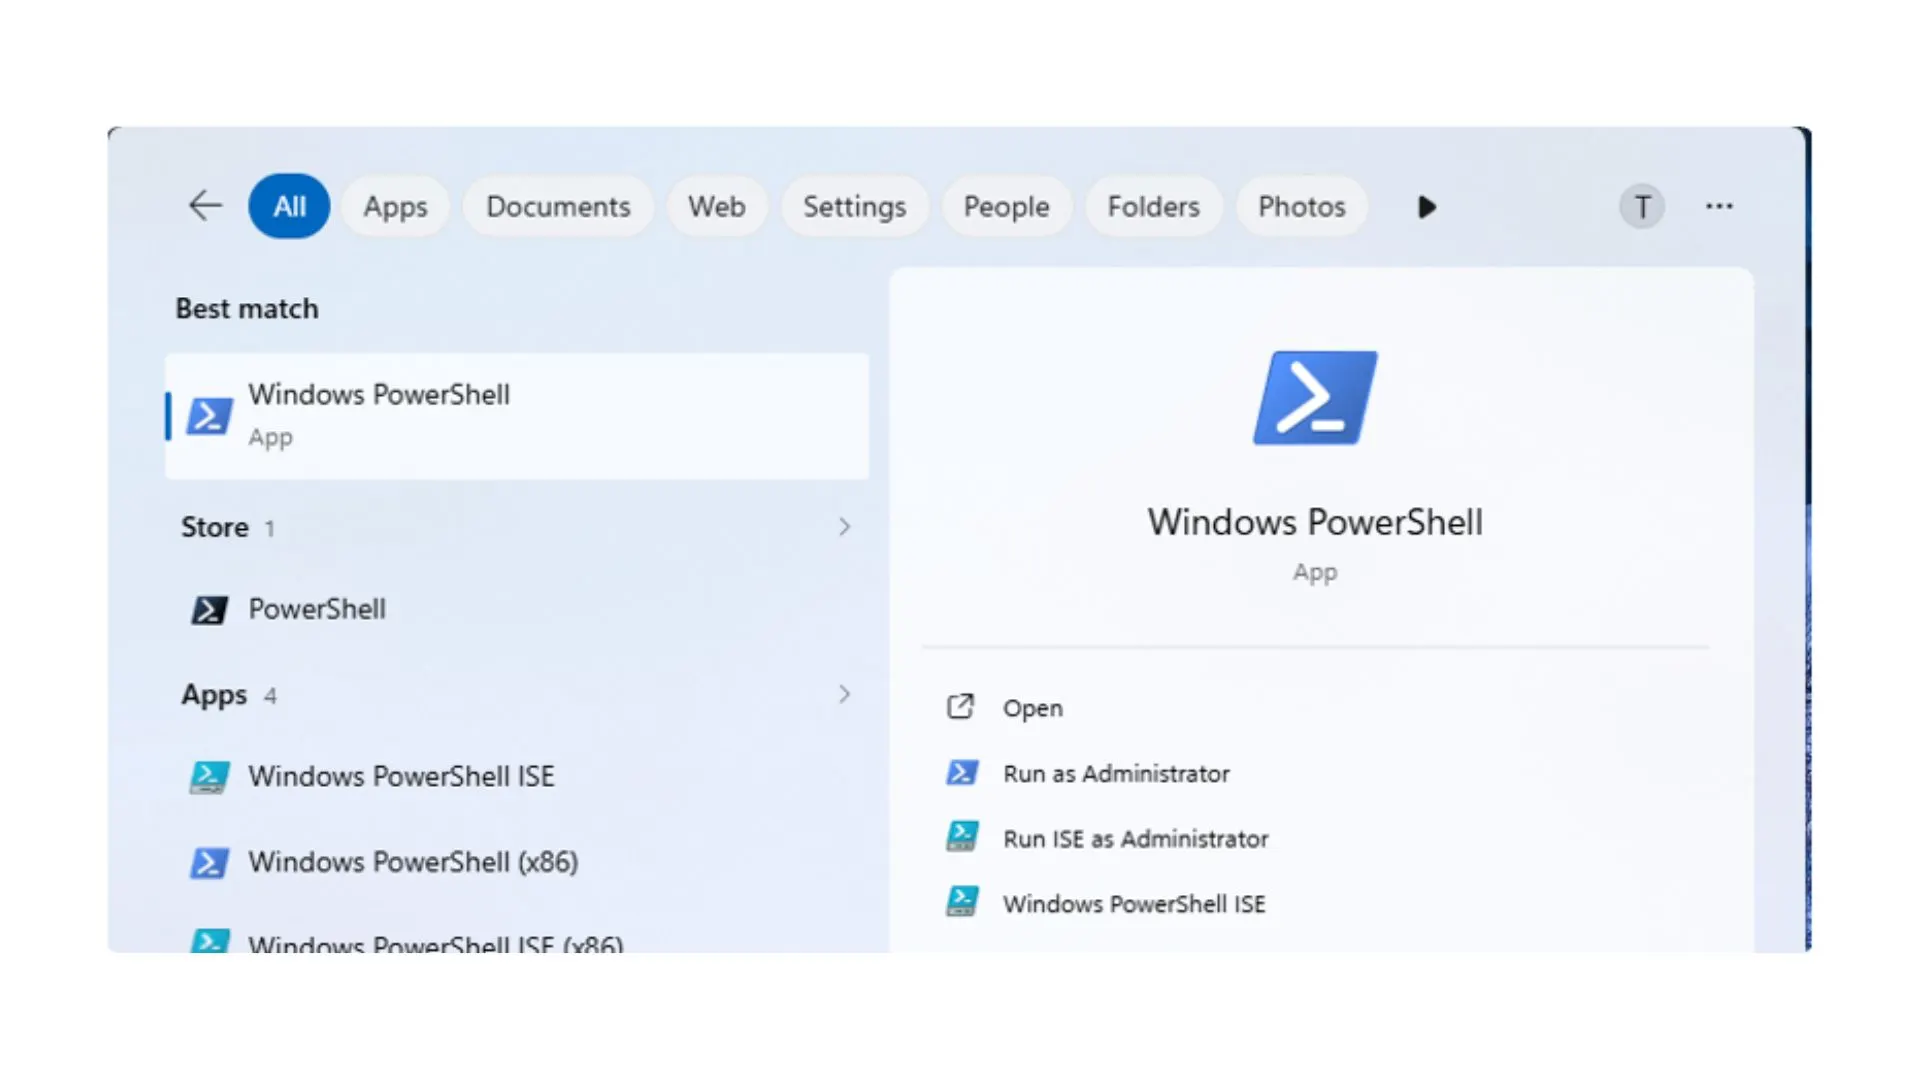This screenshot has height=1080, width=1920.
Task: Open the three-dot options menu
Action: pos(1719,206)
